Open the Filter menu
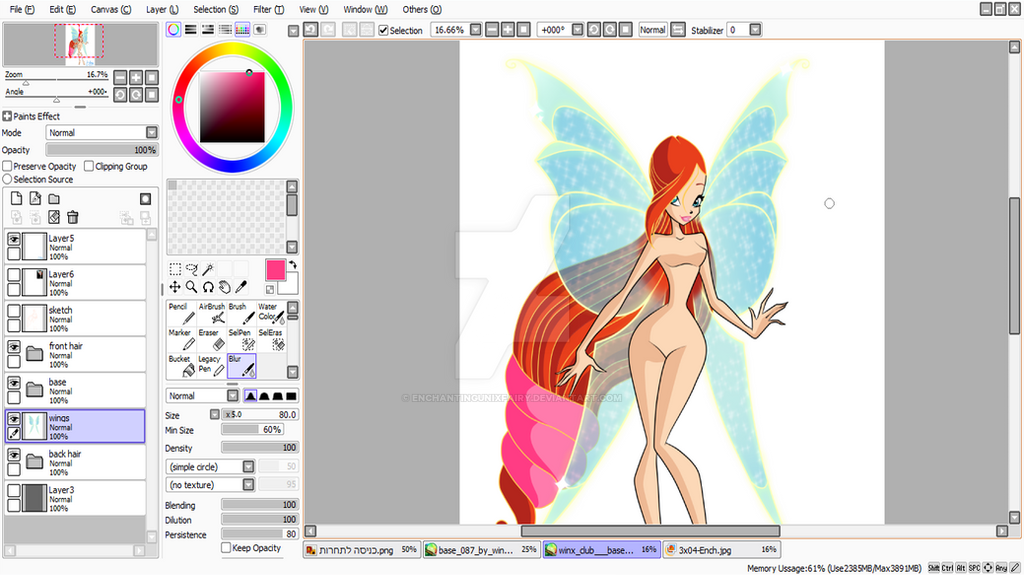Viewport: 1024px width, 575px height. point(268,9)
